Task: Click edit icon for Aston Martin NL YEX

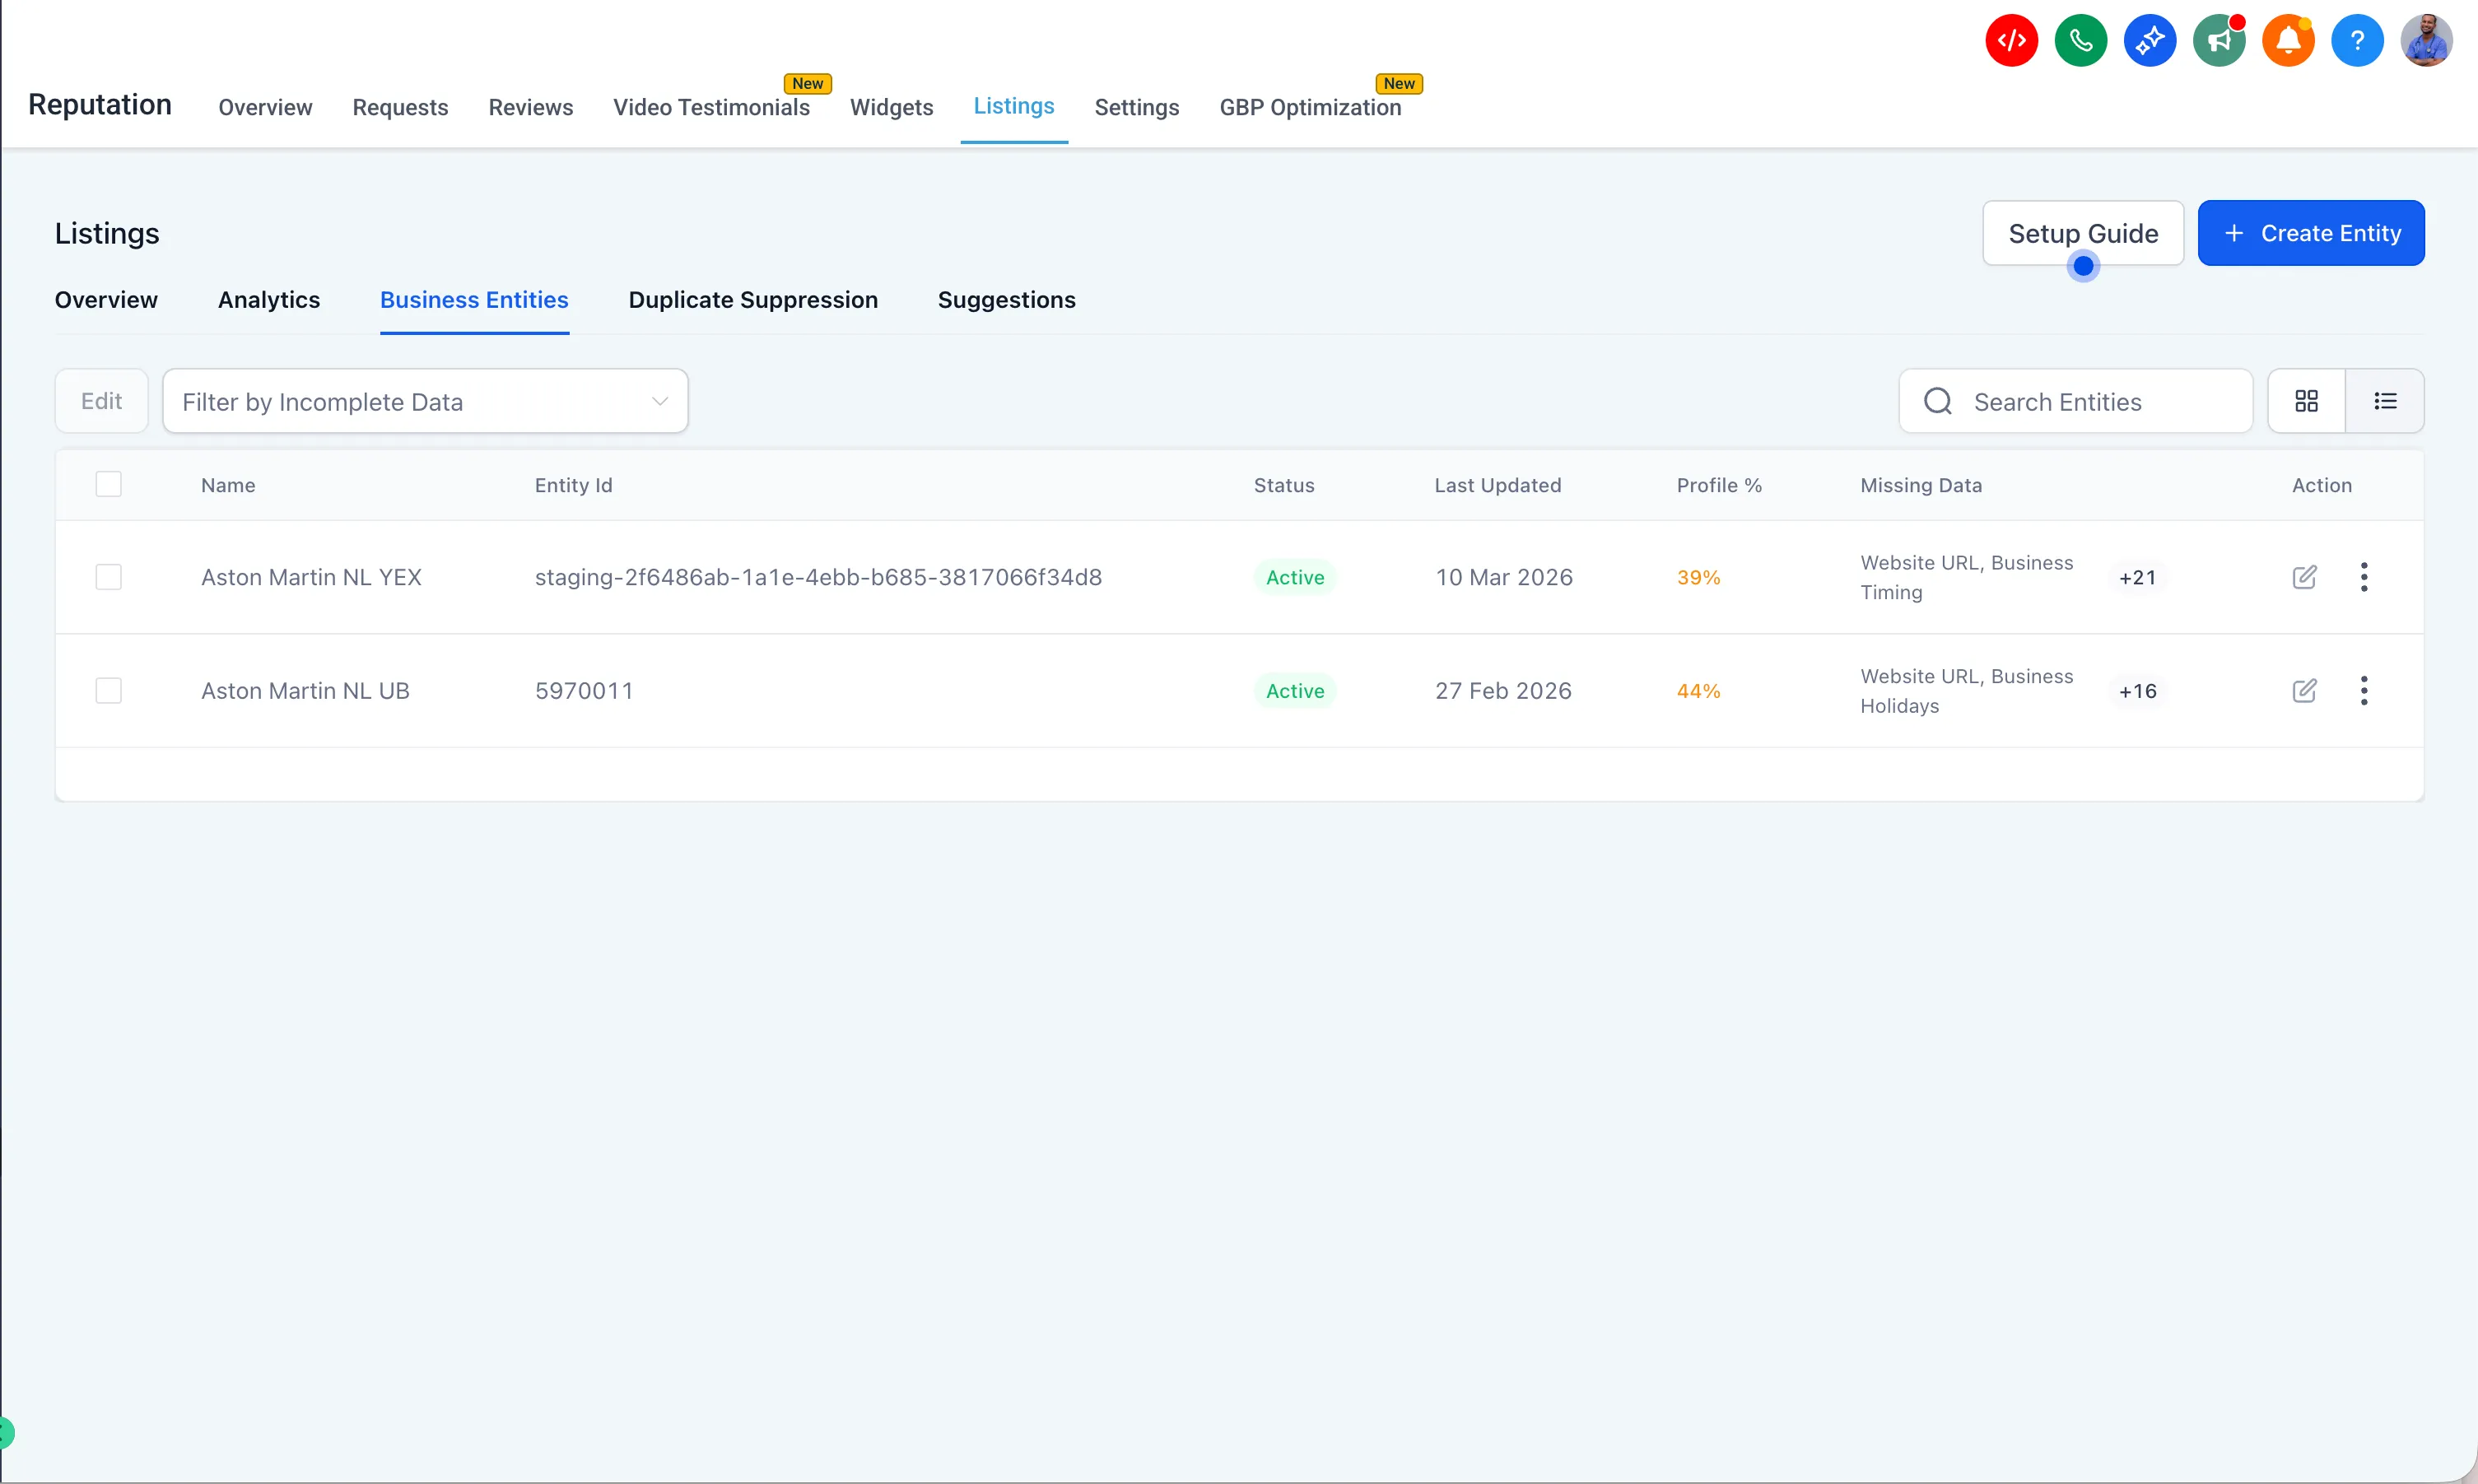Action: tap(2304, 577)
